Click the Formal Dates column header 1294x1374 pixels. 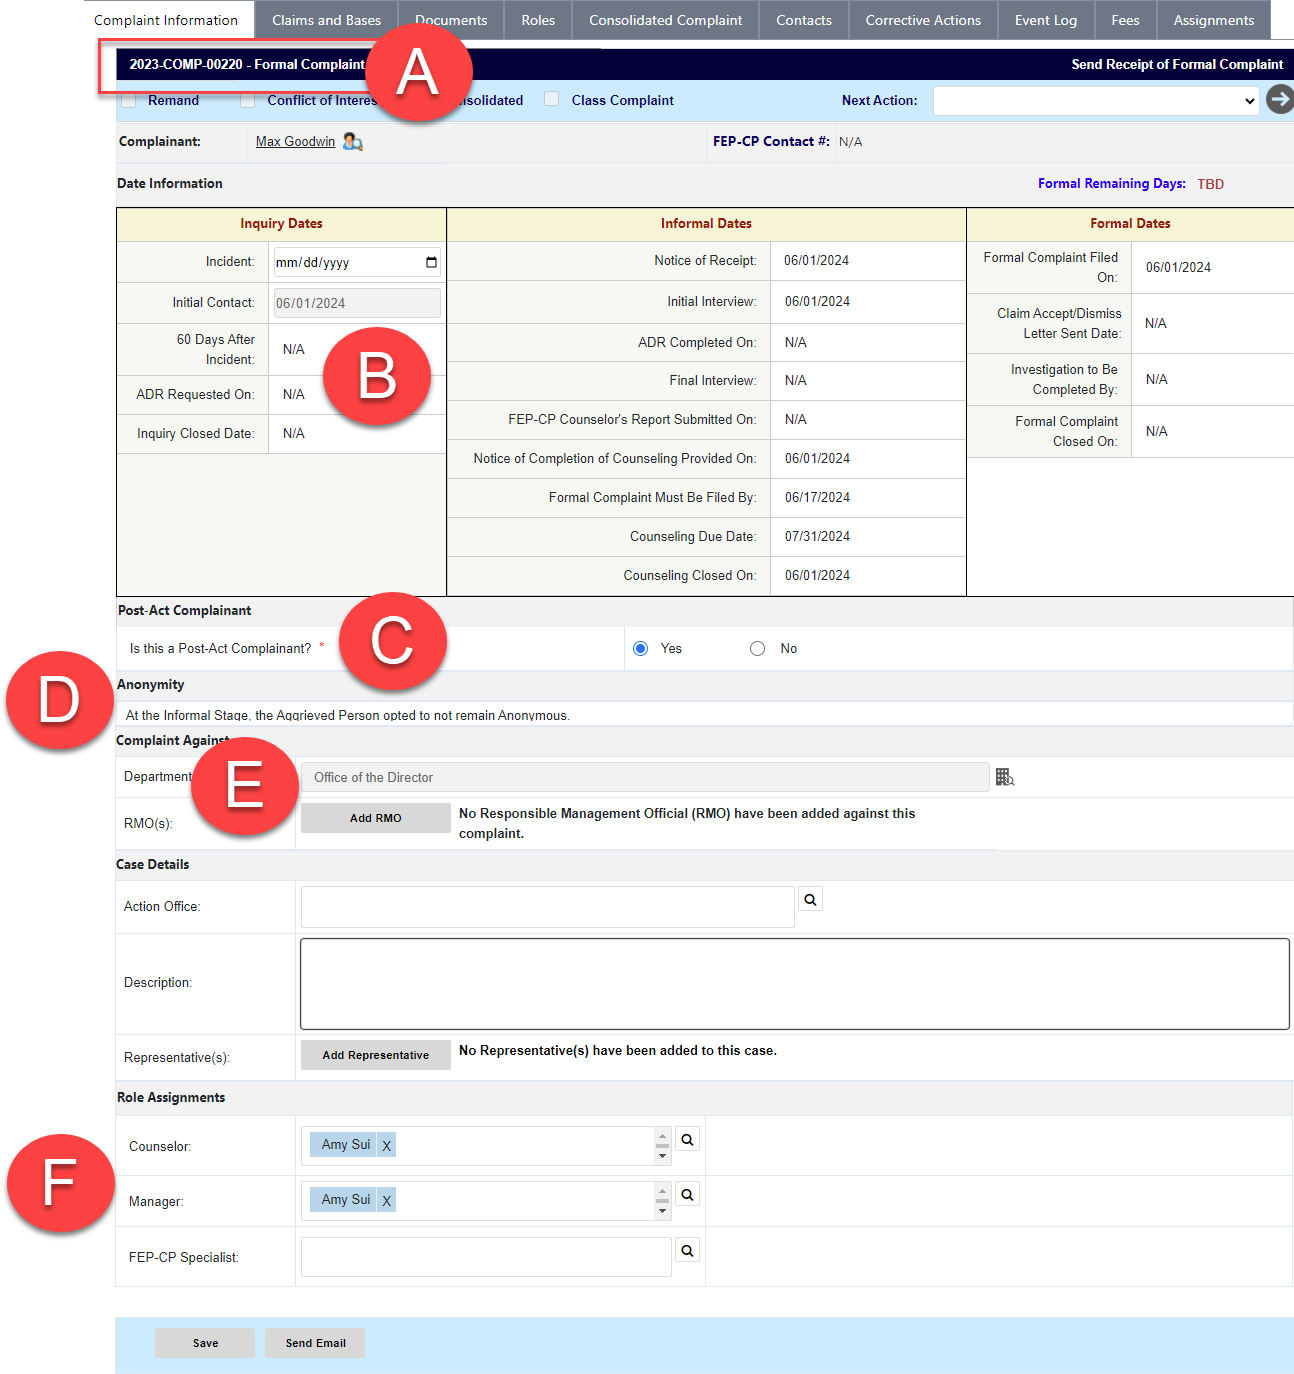pyautogui.click(x=1130, y=224)
